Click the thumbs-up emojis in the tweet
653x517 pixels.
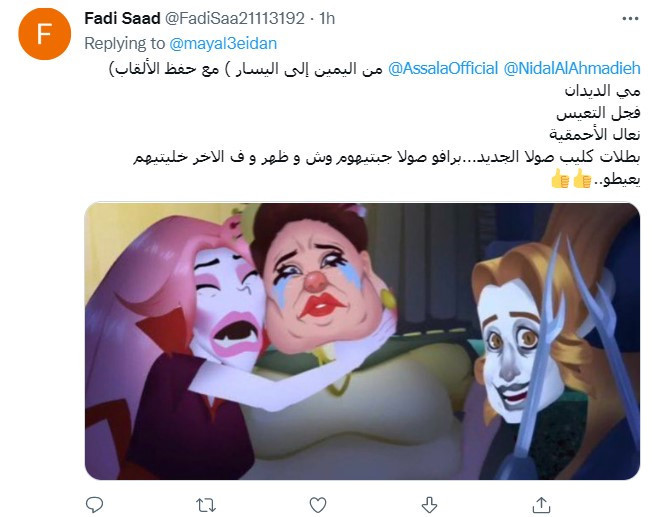tap(571, 180)
